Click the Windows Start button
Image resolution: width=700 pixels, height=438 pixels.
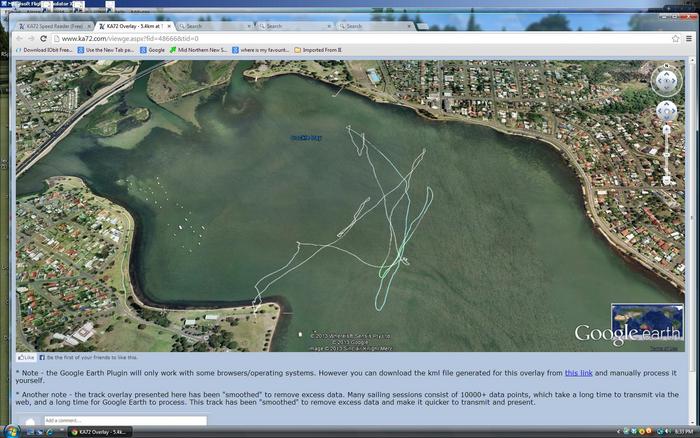[12, 431]
